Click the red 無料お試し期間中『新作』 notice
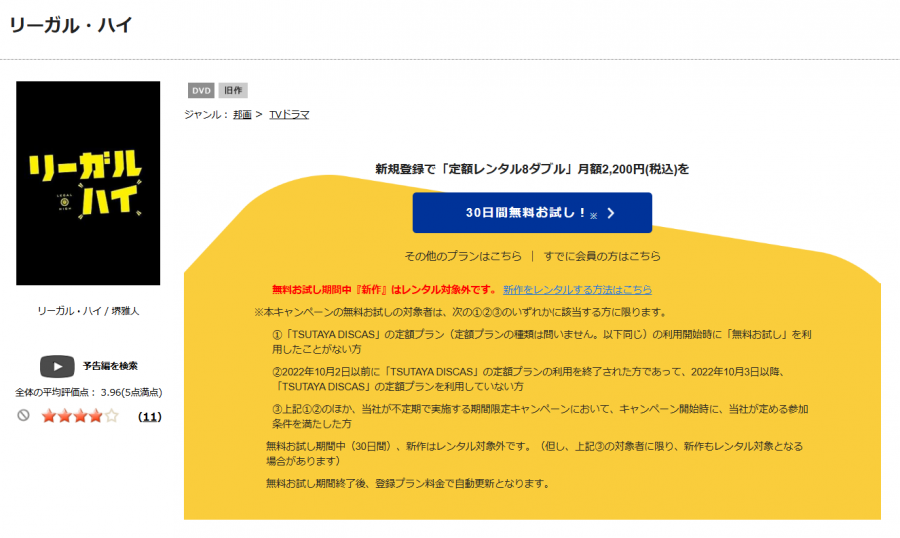The width and height of the screenshot is (900, 538). pyautogui.click(x=384, y=289)
